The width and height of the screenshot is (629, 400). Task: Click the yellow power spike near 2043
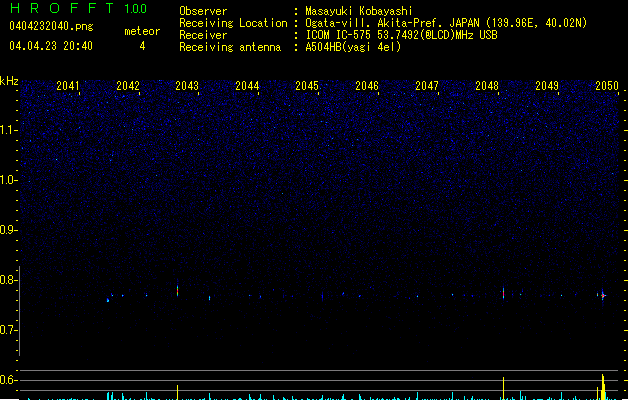coord(177,392)
